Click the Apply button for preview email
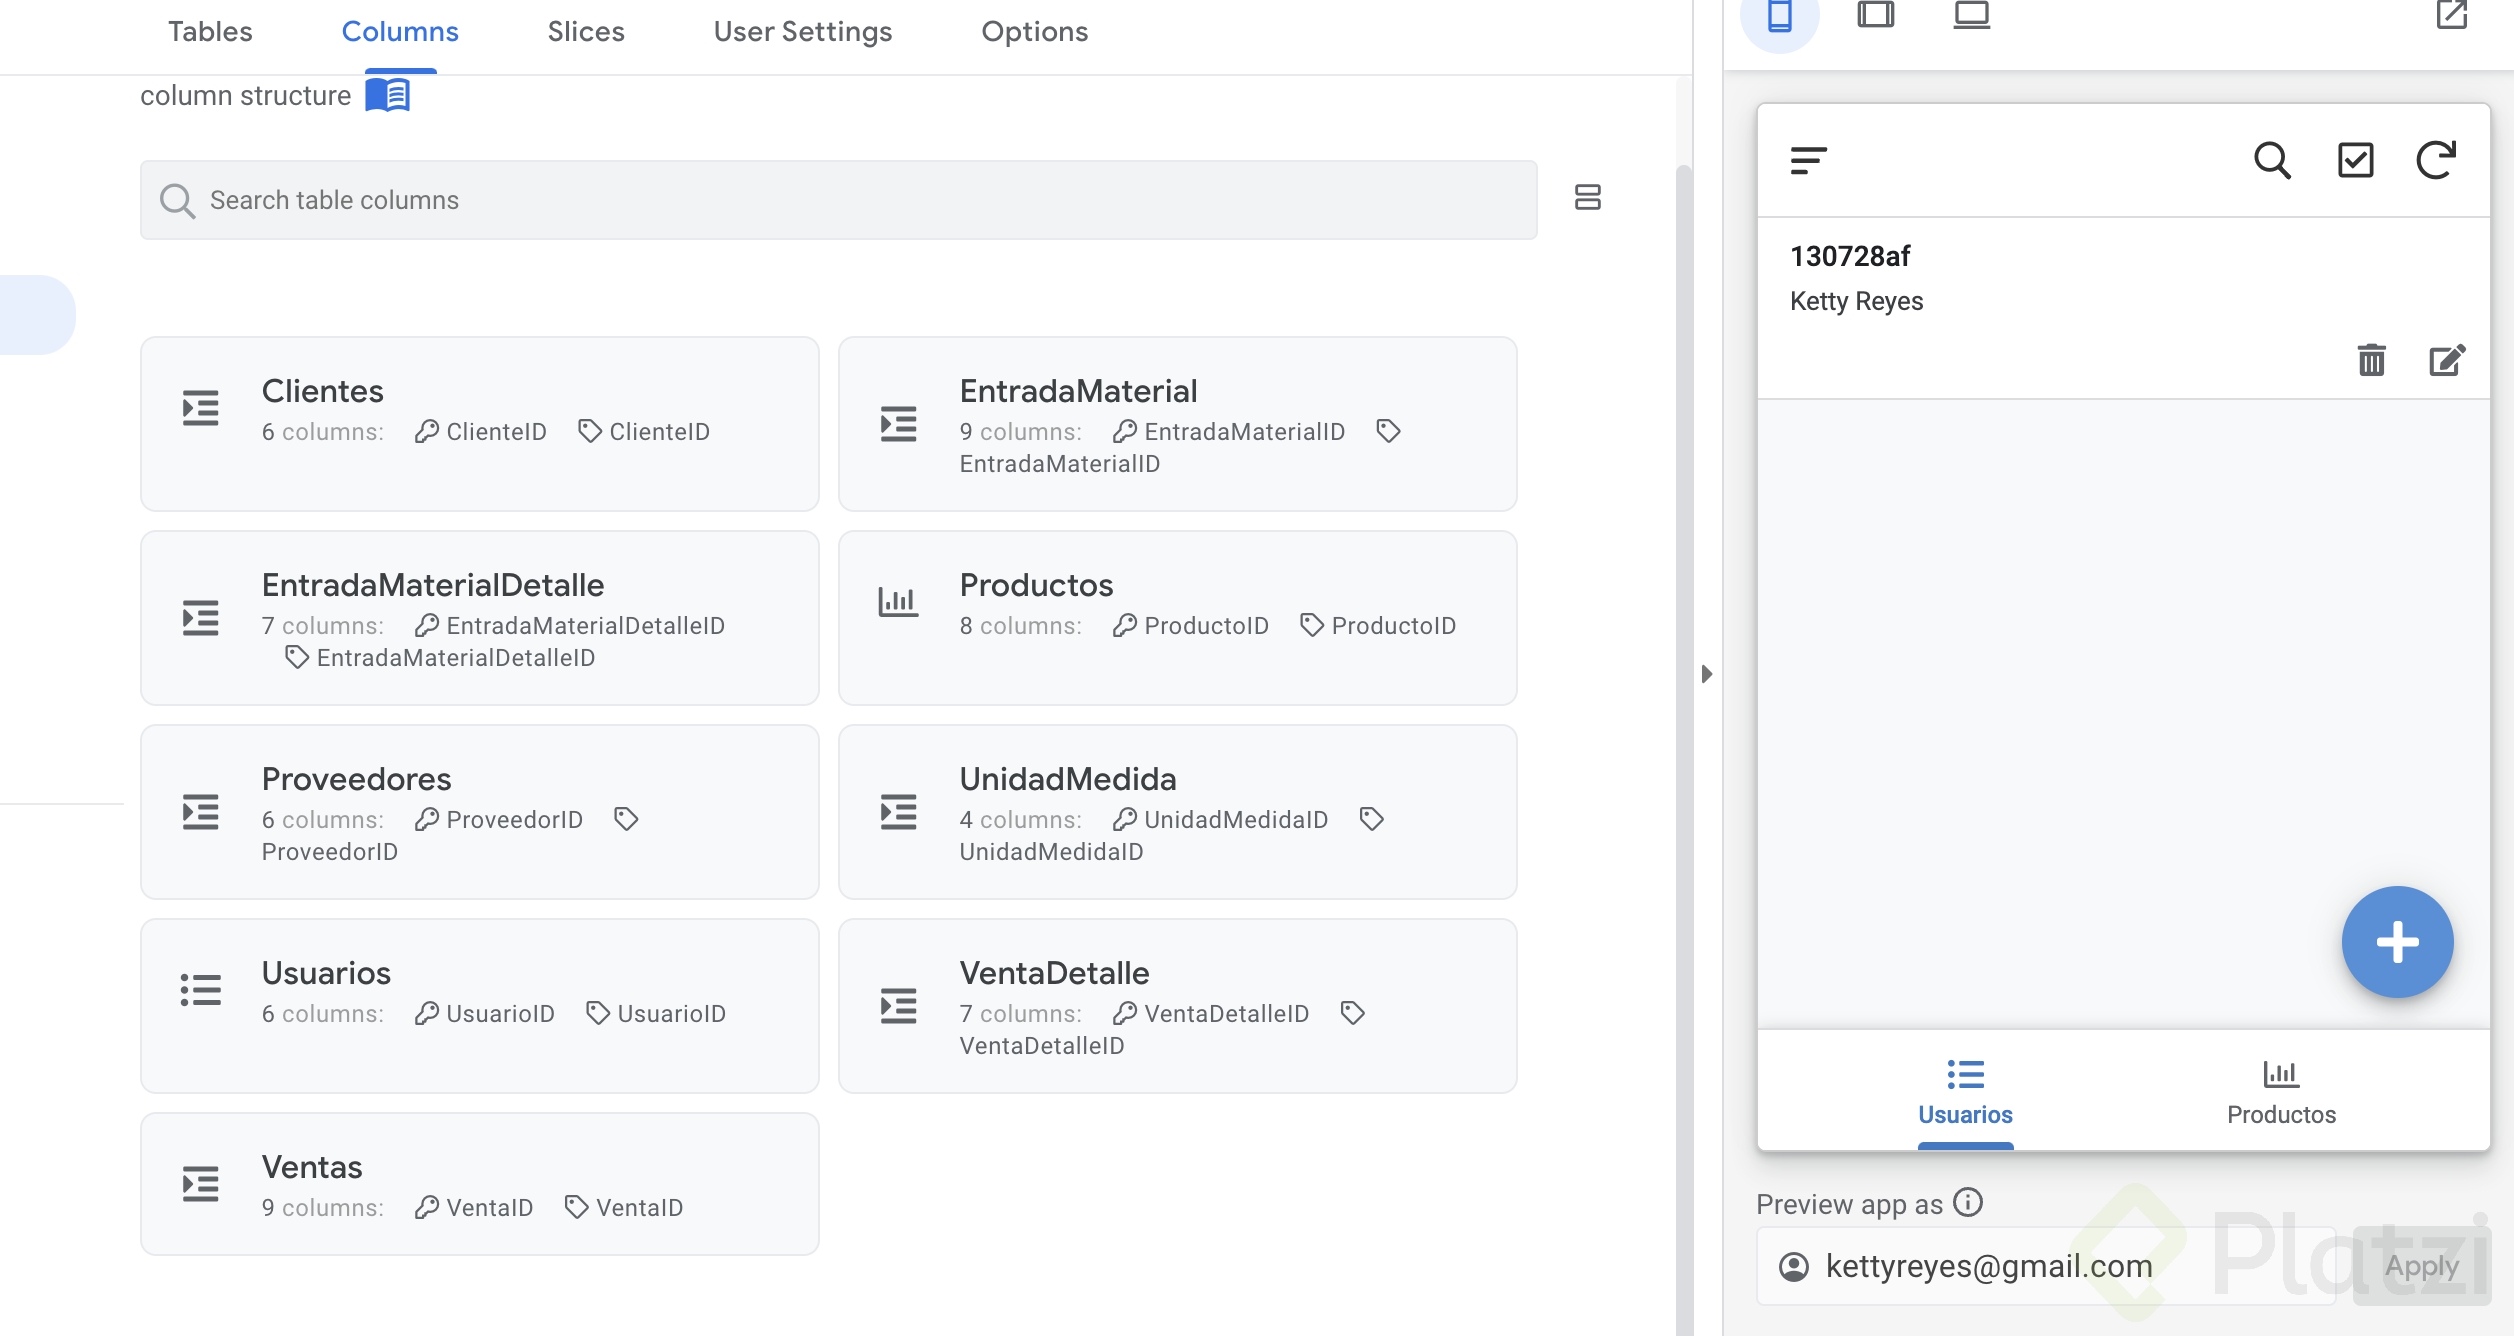 tap(2421, 1266)
